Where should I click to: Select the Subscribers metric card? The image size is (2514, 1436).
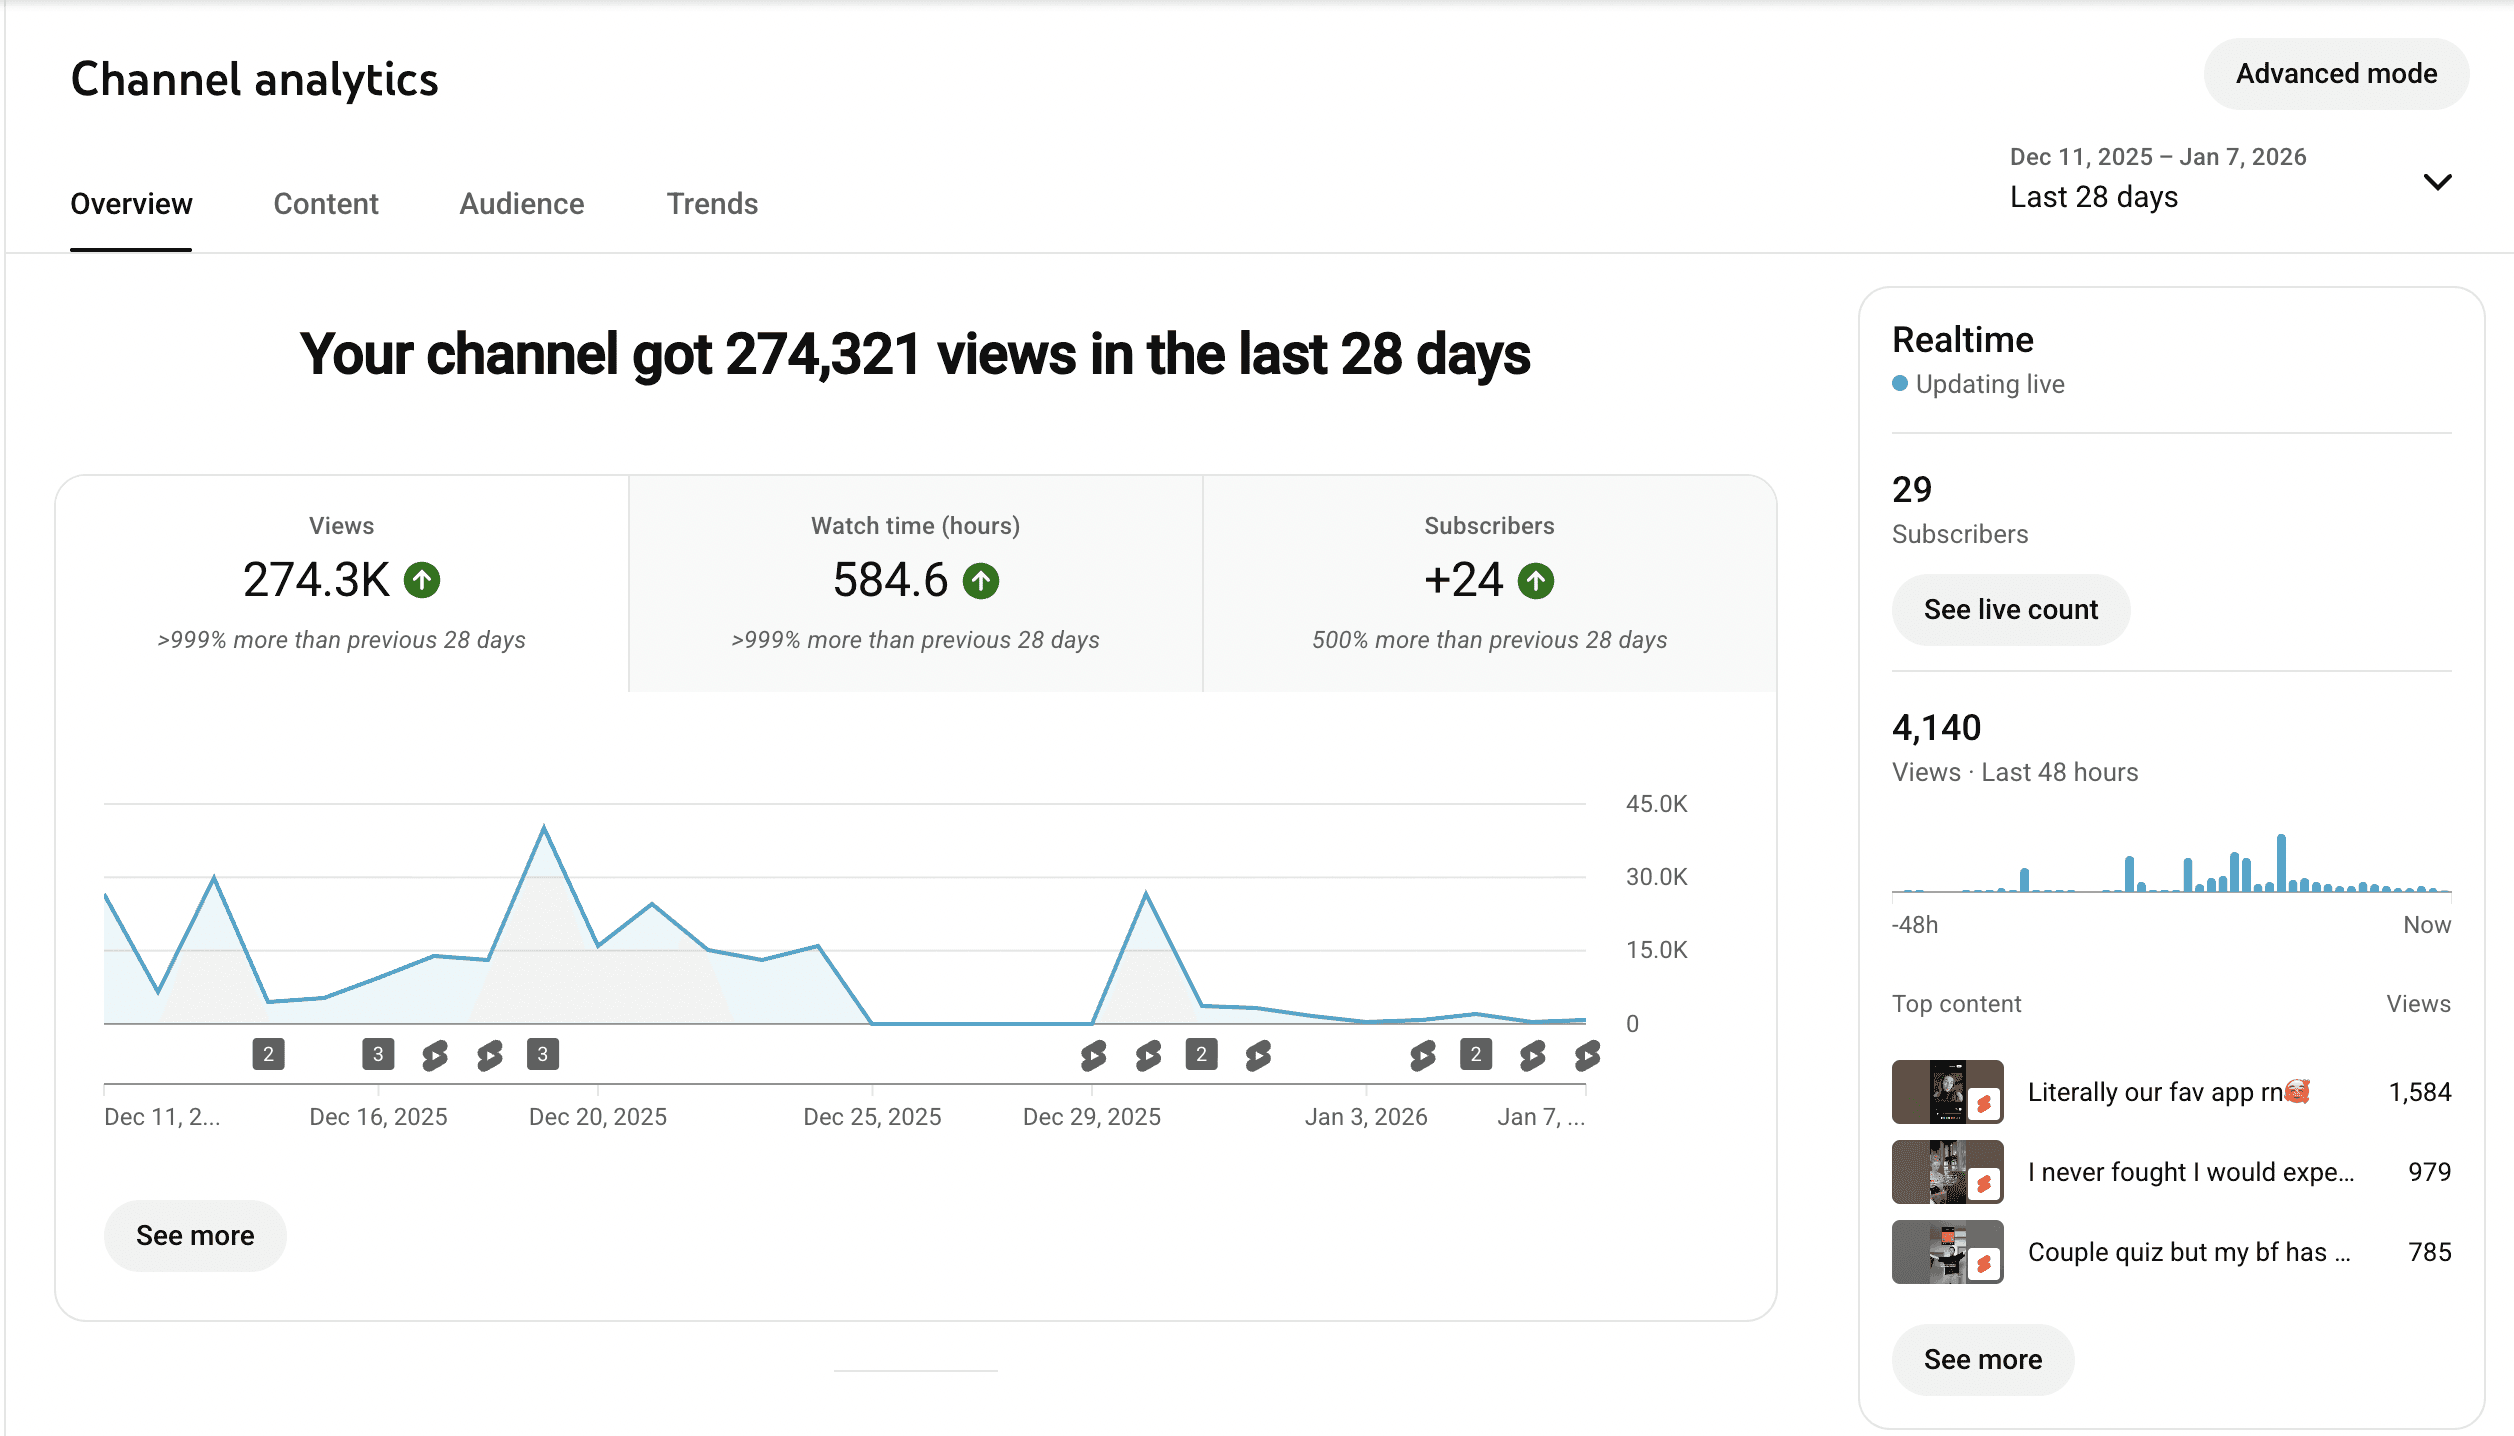coord(1489,583)
